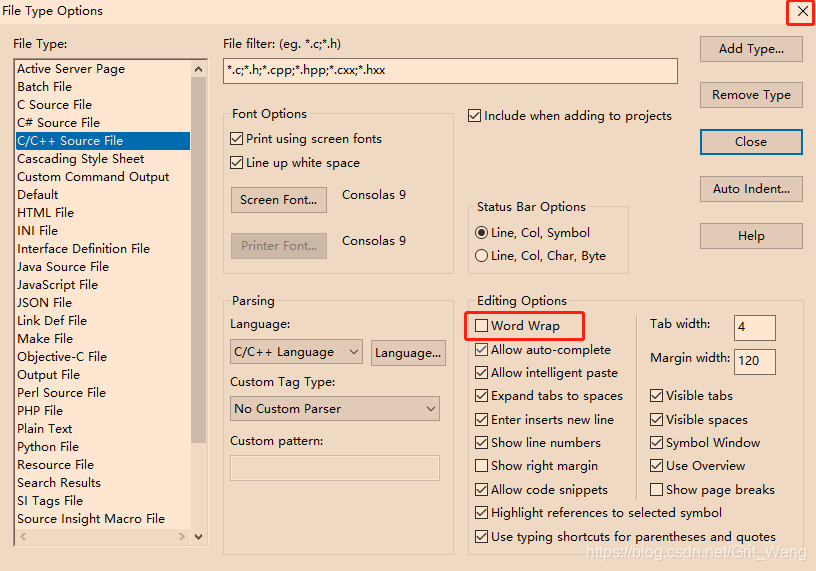Select Objective-C File type
The width and height of the screenshot is (816, 571).
tap(103, 357)
